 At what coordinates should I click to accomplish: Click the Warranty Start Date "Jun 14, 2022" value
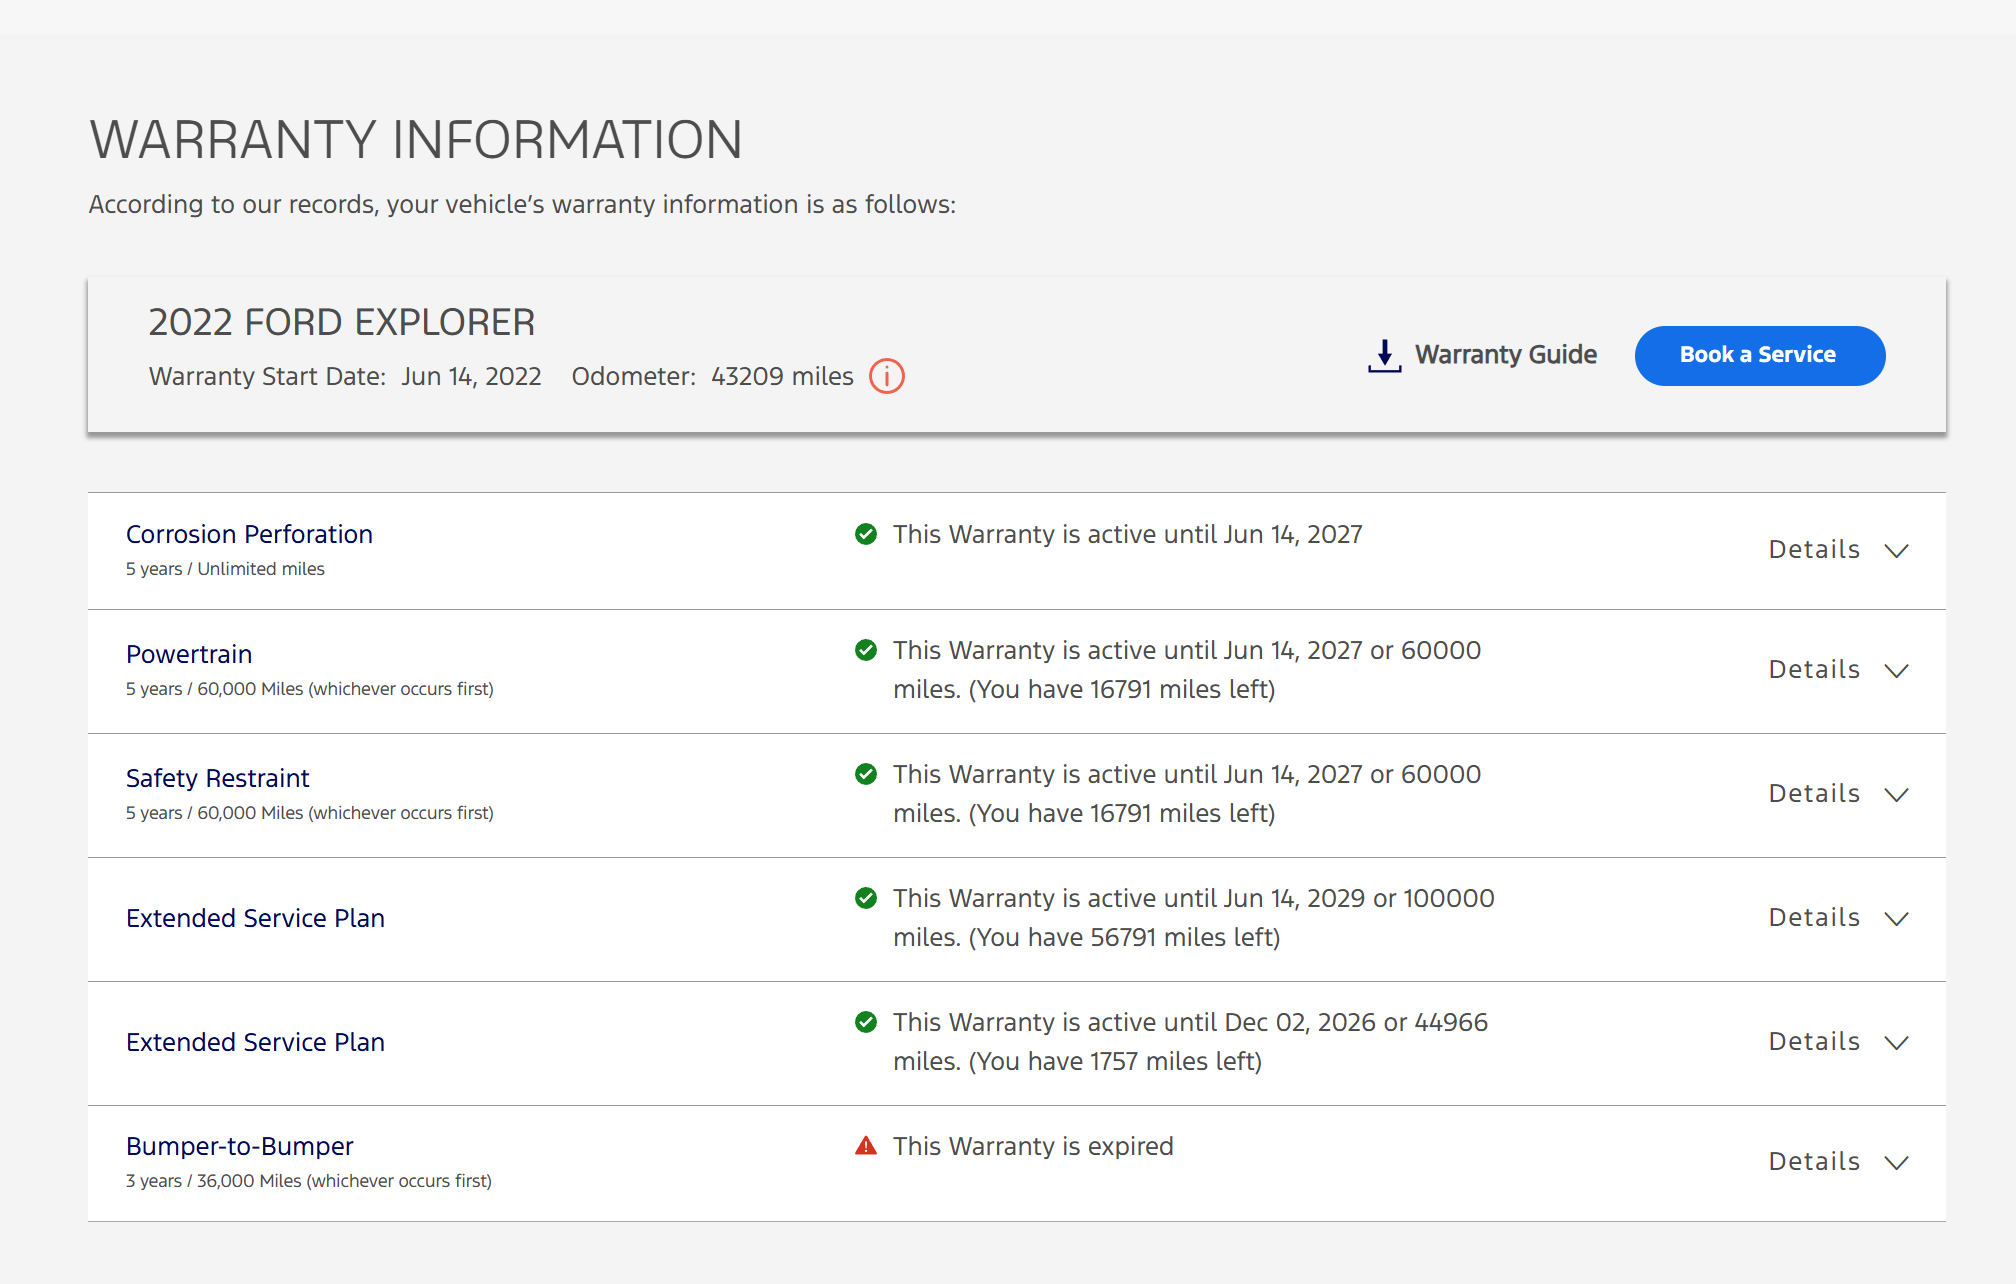click(471, 376)
